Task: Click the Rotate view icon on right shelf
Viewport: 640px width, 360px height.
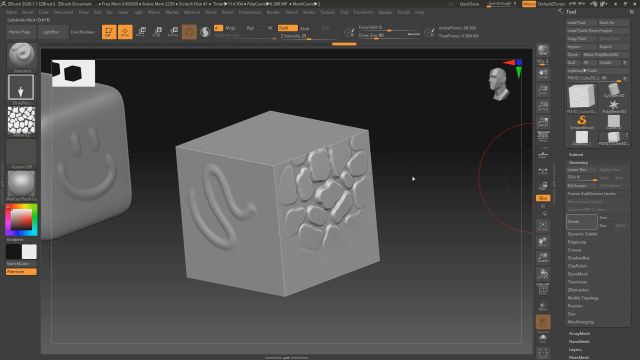Action: click(543, 273)
